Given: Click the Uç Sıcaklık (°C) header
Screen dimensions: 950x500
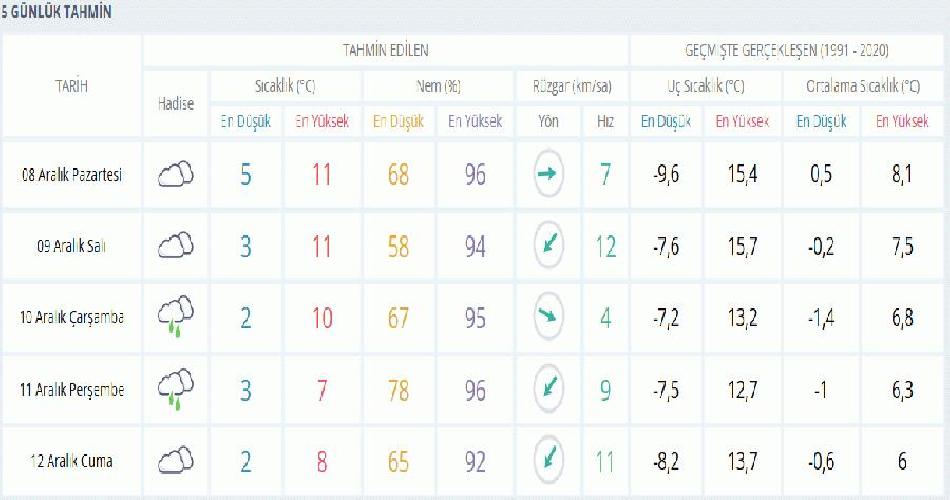Looking at the screenshot, I should (705, 86).
